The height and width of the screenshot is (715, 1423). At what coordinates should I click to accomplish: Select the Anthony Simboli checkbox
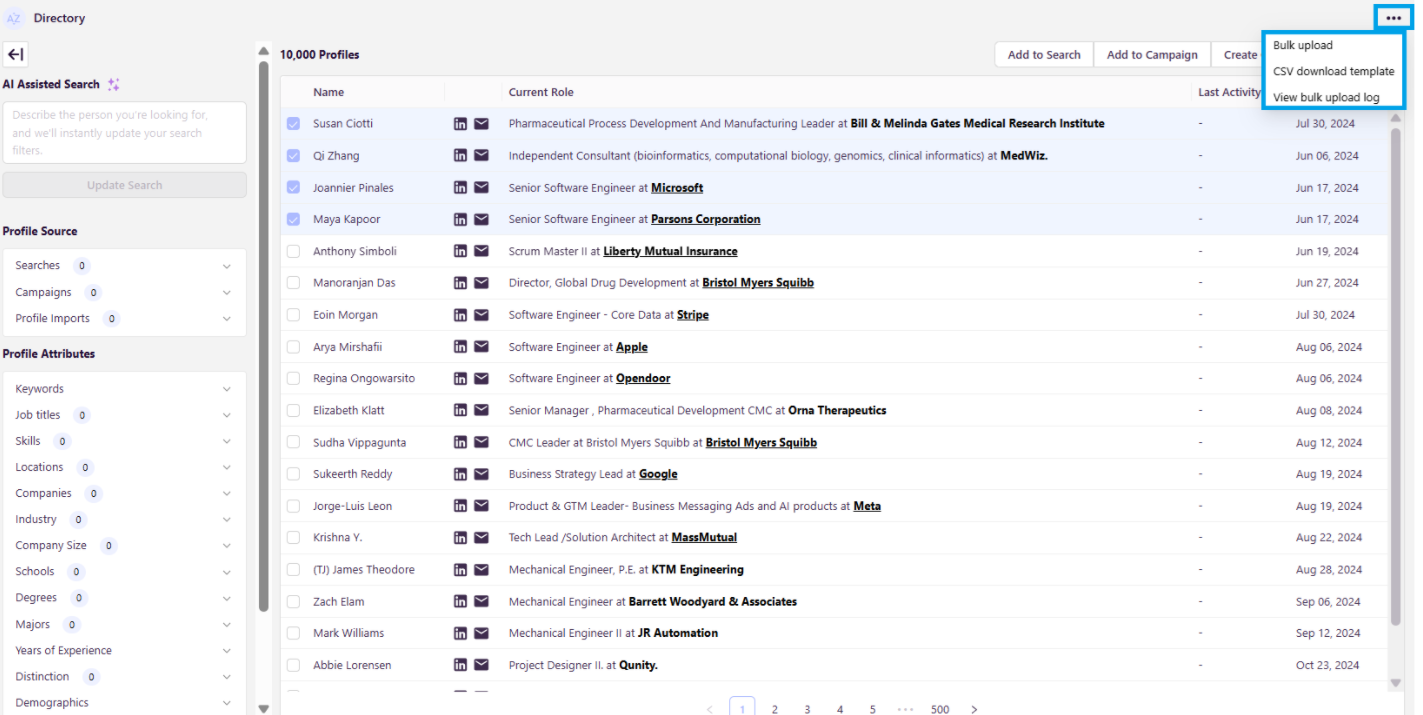(x=293, y=251)
